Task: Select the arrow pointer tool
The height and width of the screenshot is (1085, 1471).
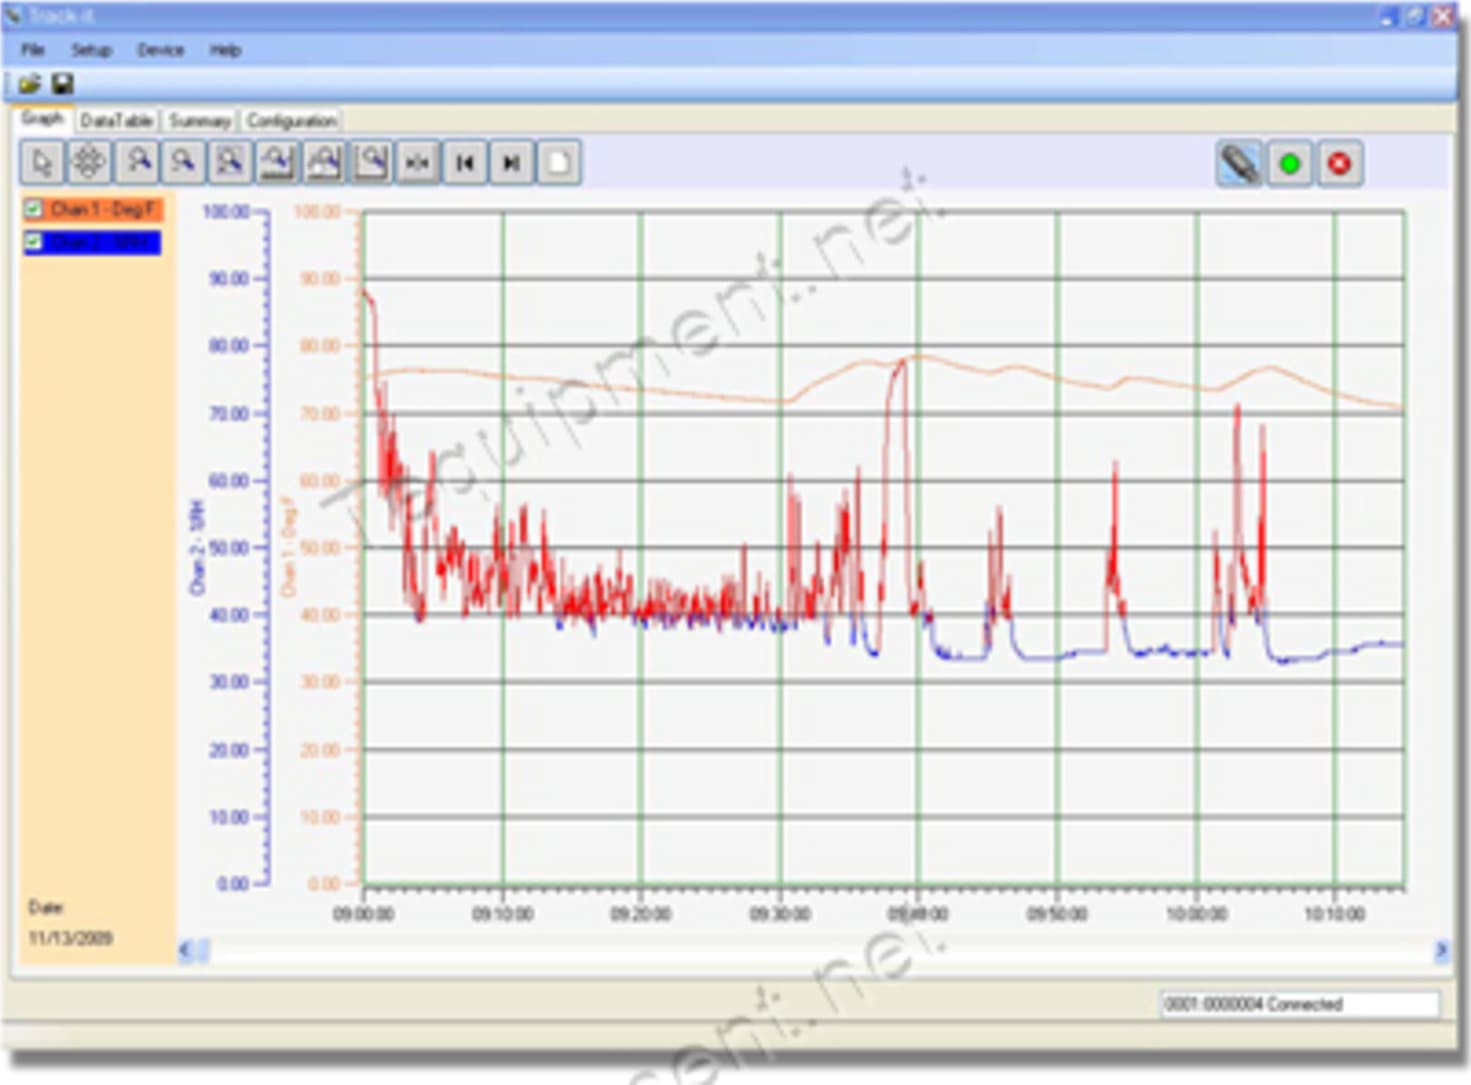Action: pyautogui.click(x=42, y=162)
